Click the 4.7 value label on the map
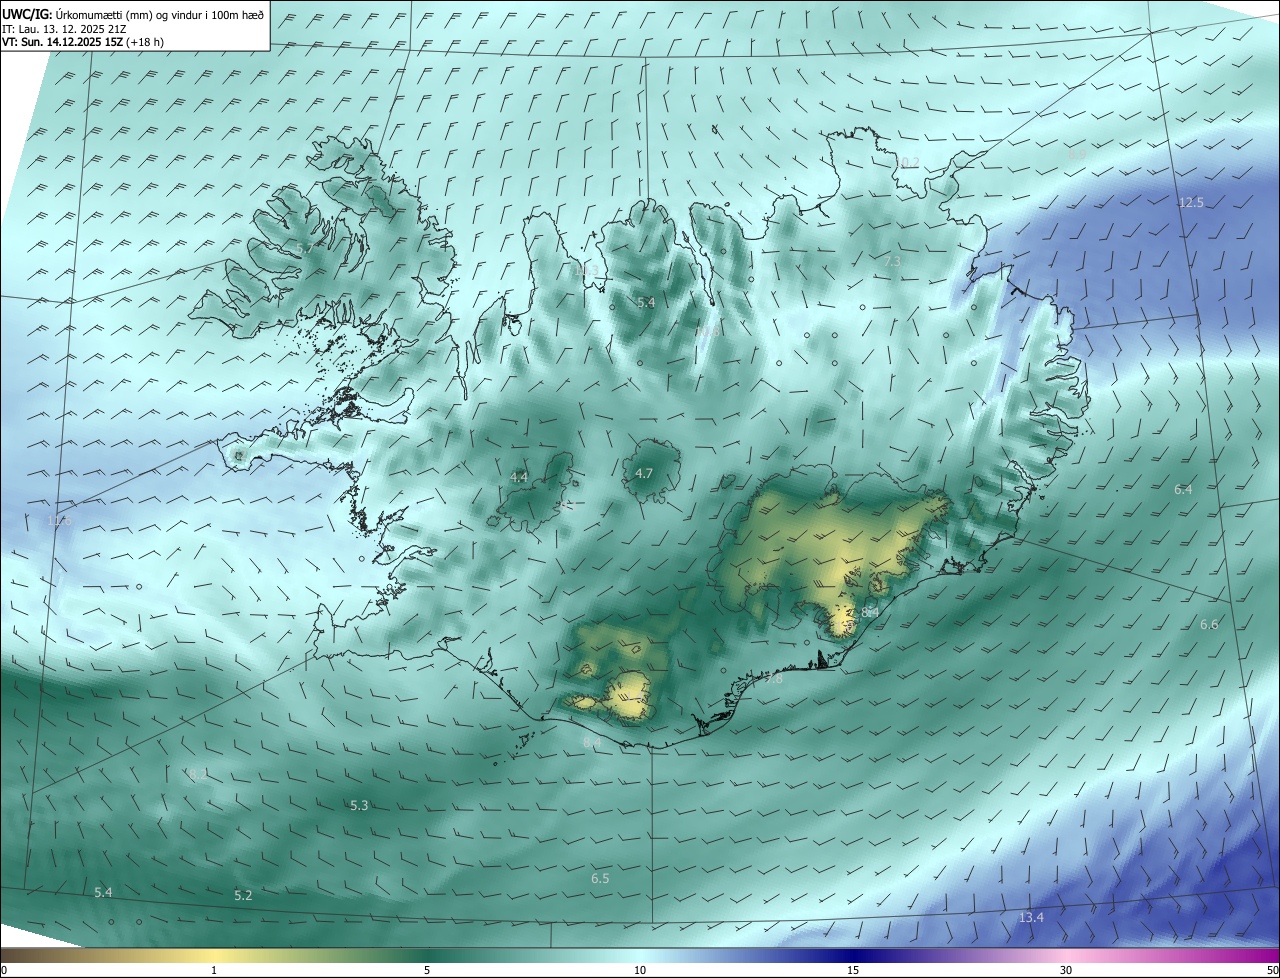Screen dimensions: 1280x978 (x=644, y=473)
